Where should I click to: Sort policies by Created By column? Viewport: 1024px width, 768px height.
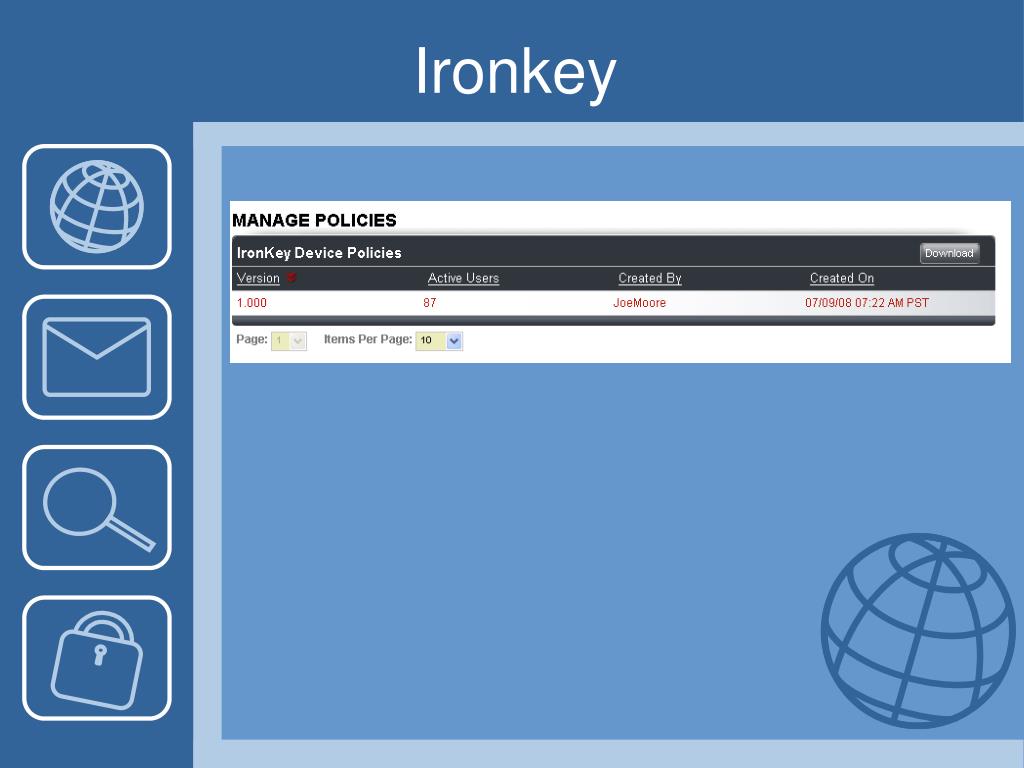pyautogui.click(x=650, y=278)
